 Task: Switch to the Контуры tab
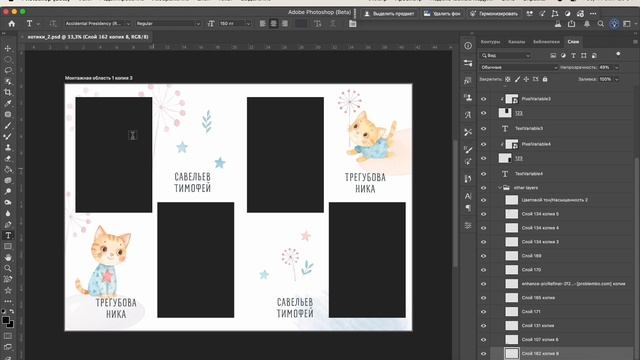coord(490,42)
